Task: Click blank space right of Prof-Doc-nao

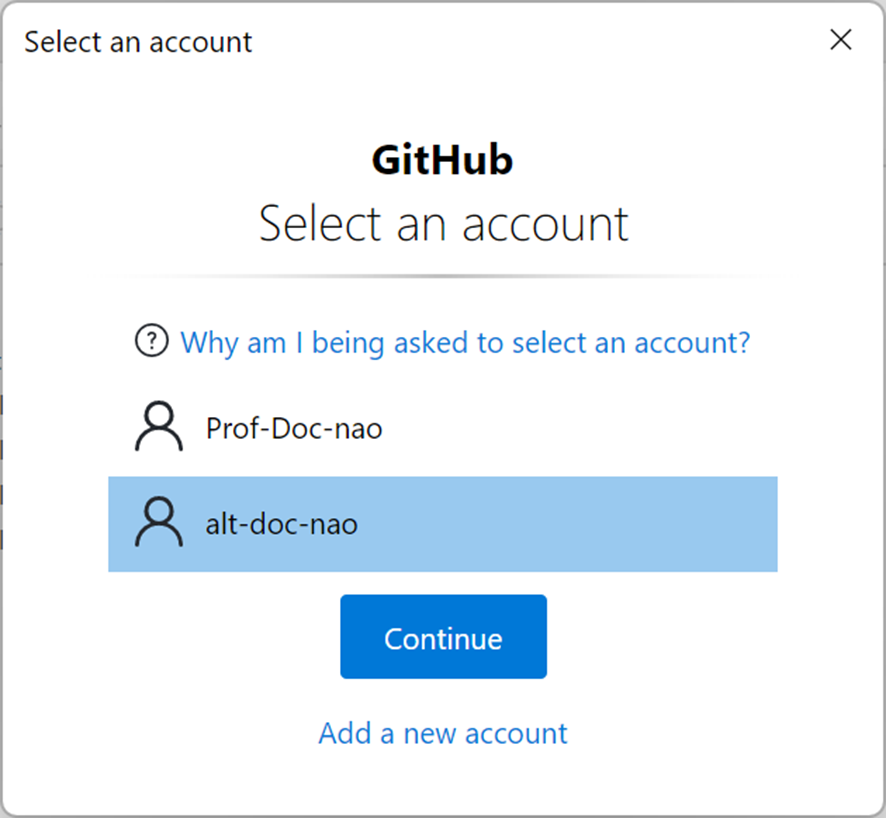Action: pos(576,428)
